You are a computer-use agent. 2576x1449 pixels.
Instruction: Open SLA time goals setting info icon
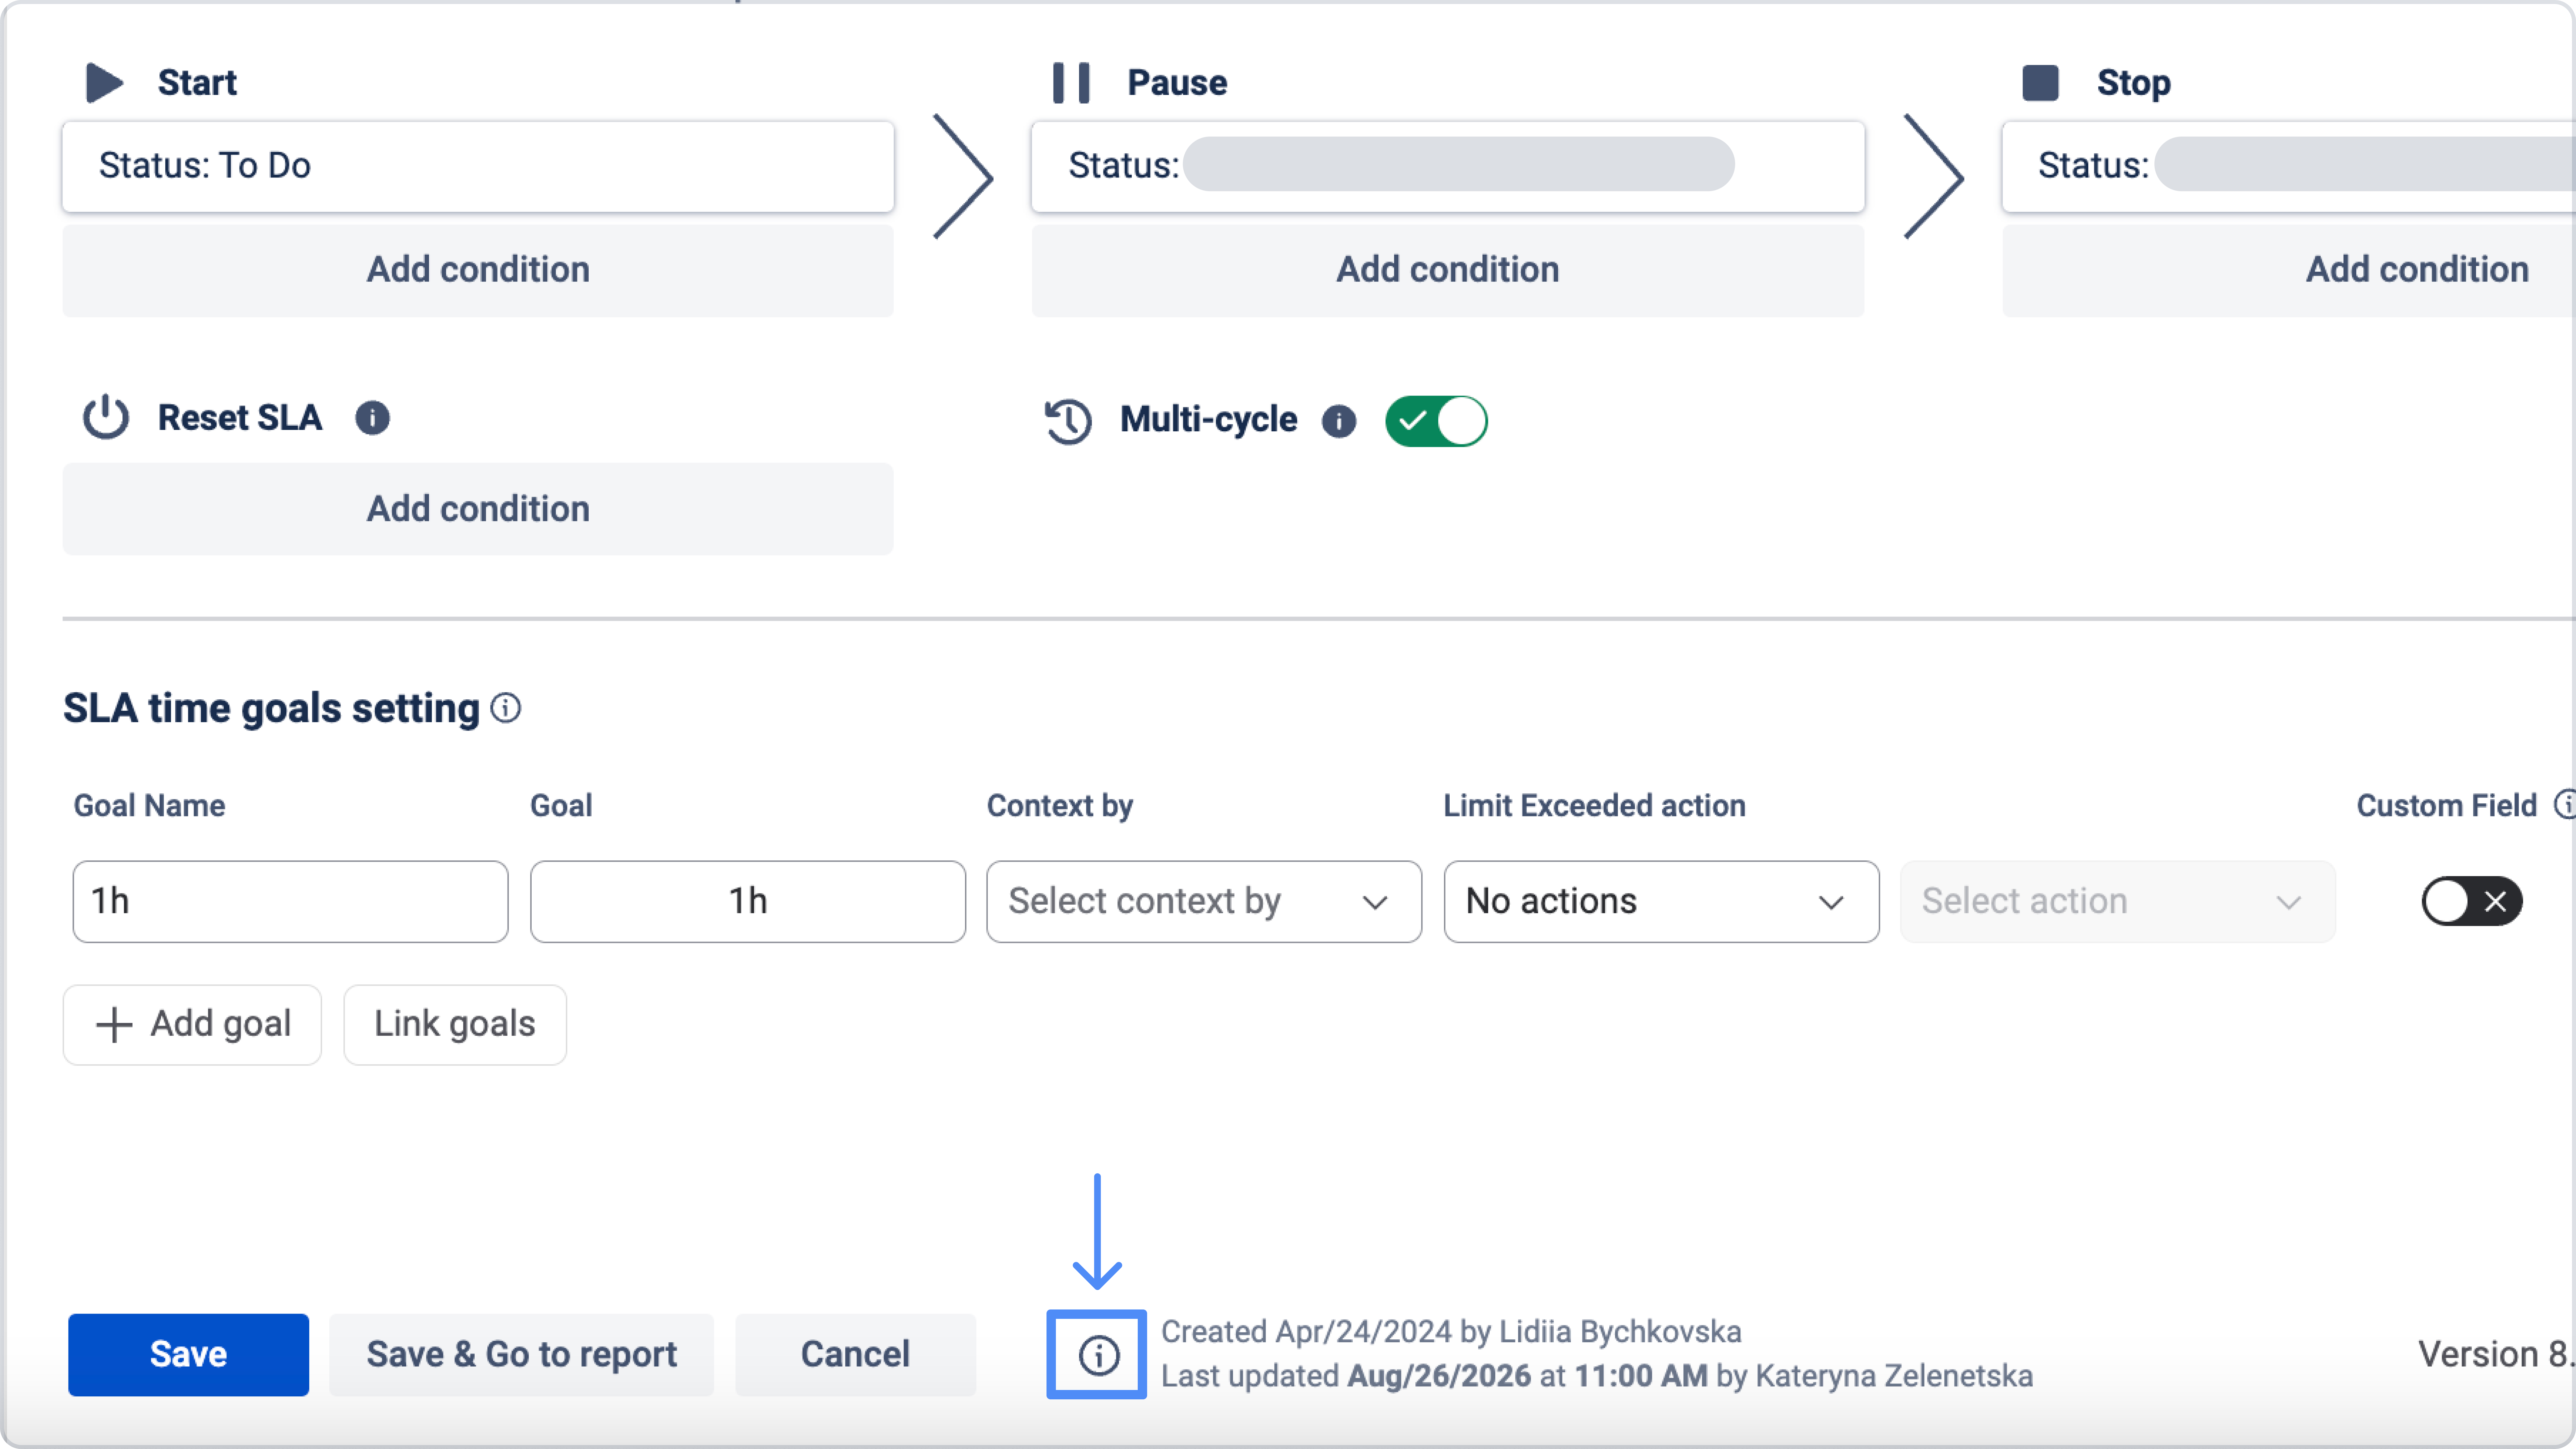coord(506,708)
